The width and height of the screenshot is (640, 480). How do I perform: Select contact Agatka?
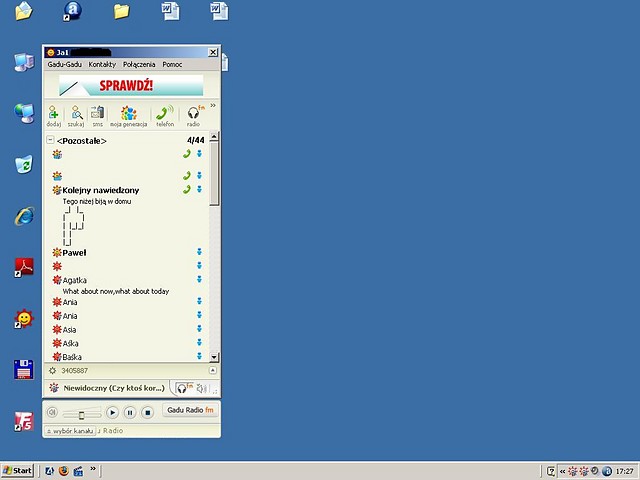tap(74, 280)
